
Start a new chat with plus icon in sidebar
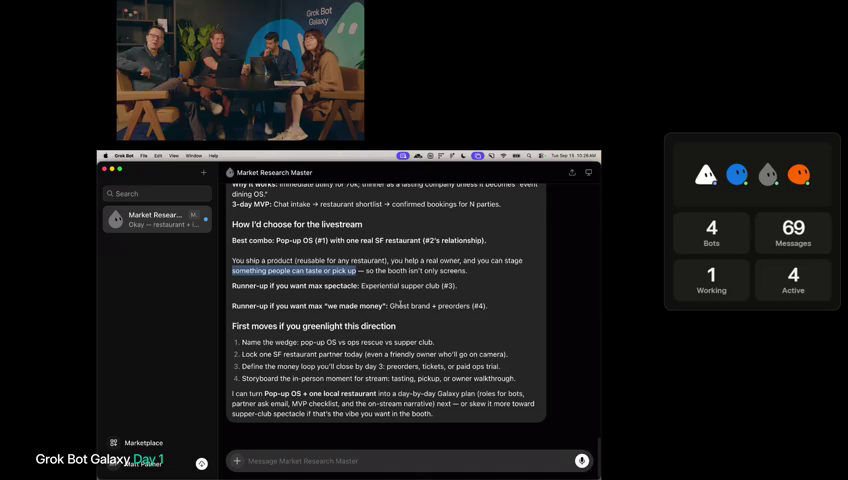pyautogui.click(x=203, y=172)
